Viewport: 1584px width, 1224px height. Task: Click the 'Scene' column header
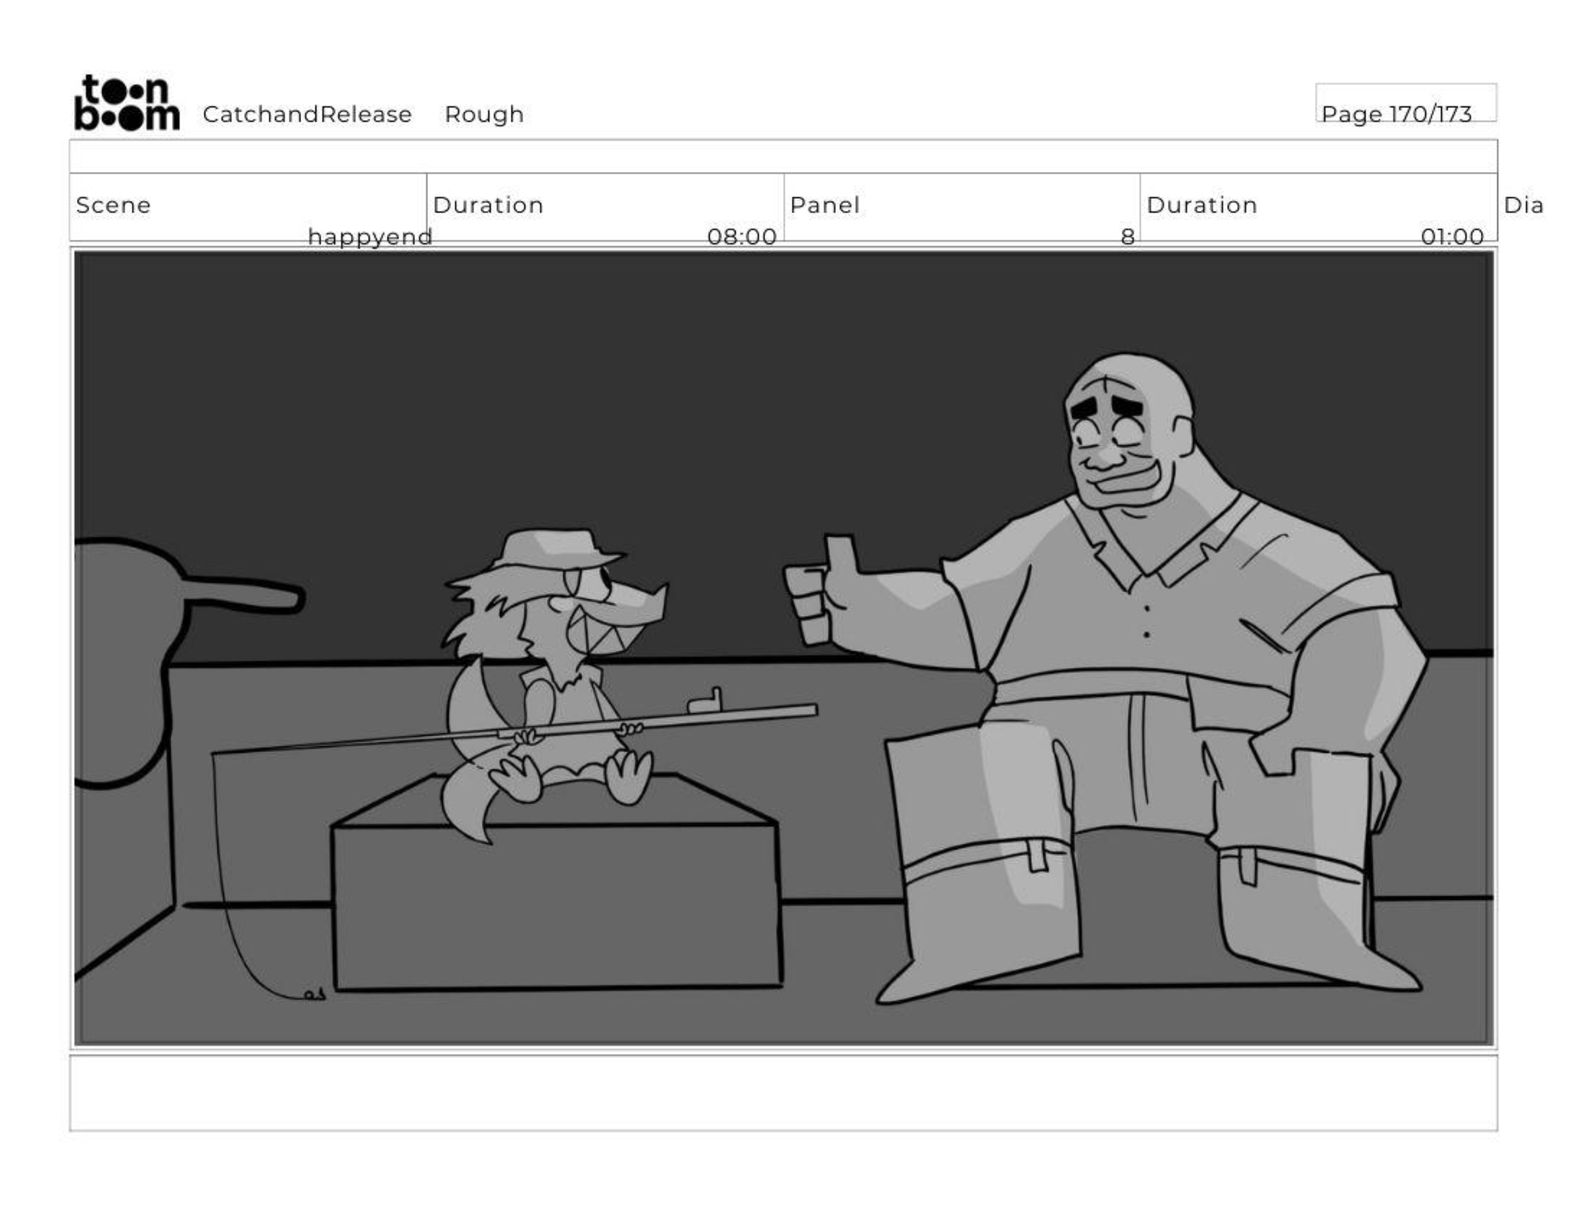[113, 205]
